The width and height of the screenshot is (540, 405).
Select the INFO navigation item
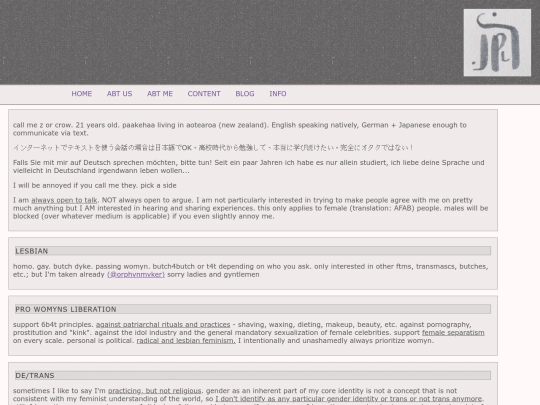(x=278, y=94)
